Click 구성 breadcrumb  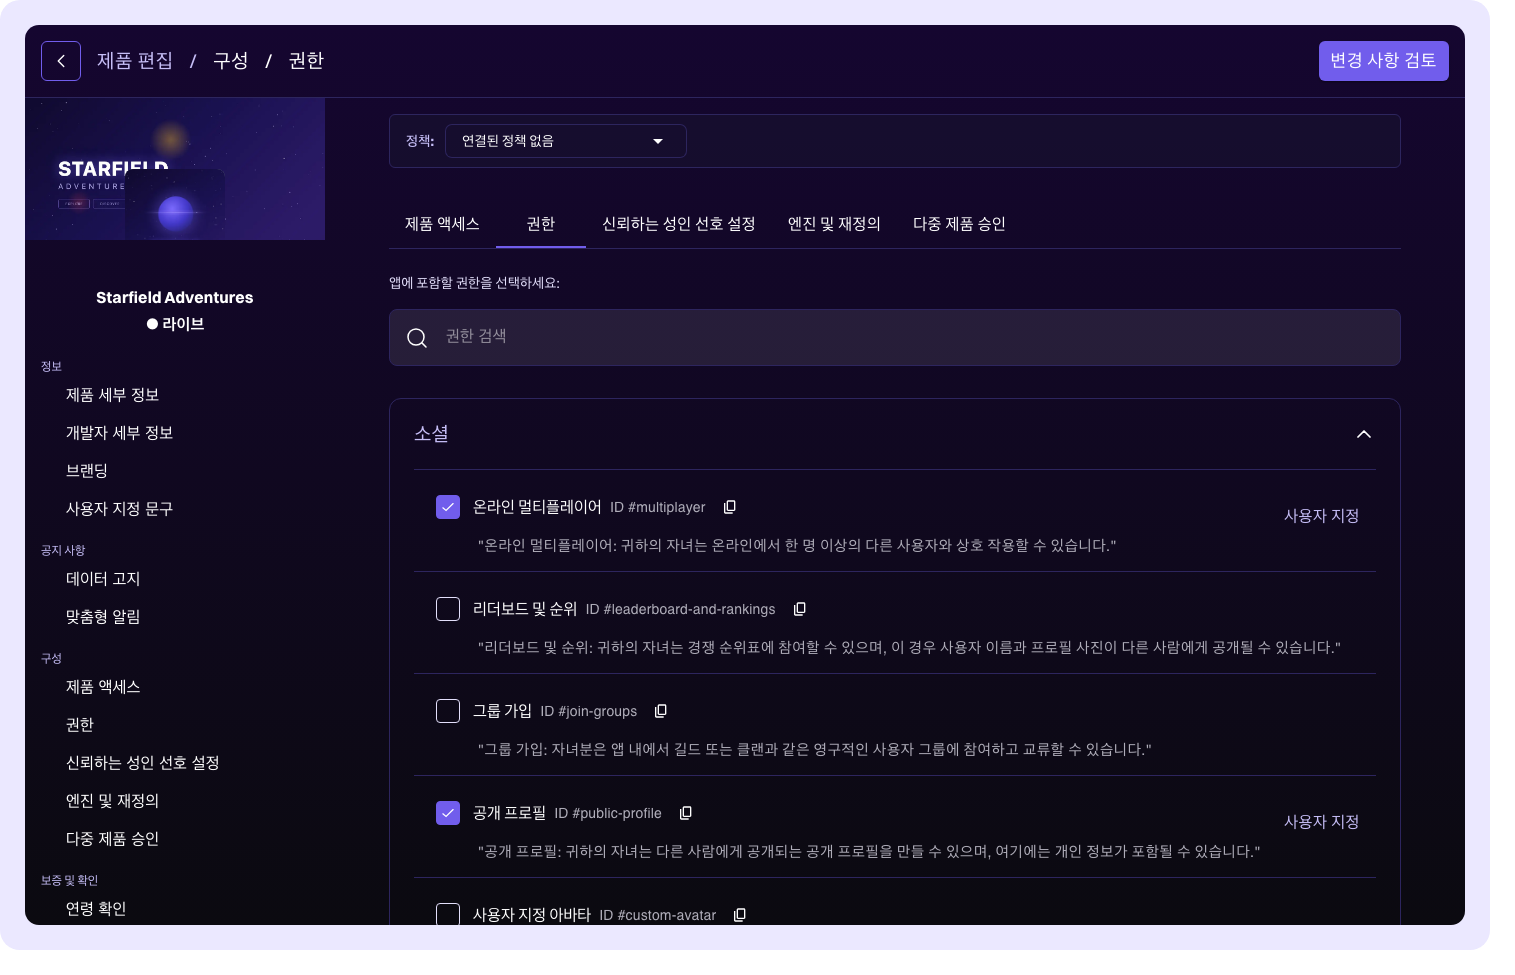pyautogui.click(x=231, y=61)
